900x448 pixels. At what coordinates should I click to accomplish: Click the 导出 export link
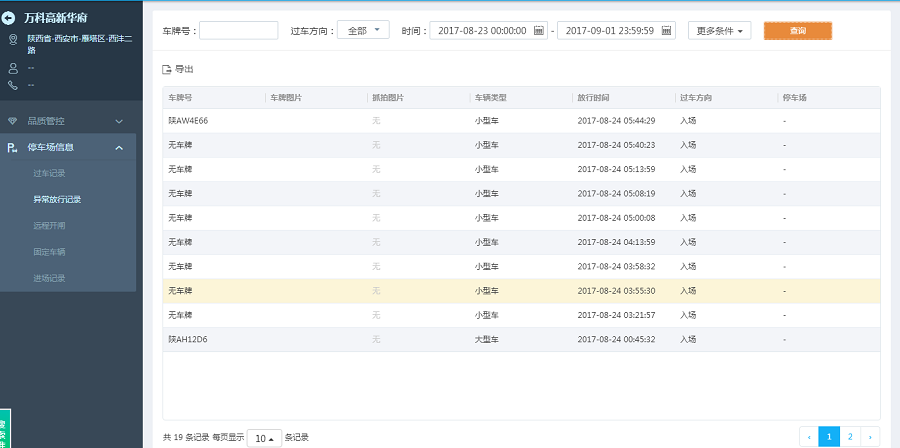click(184, 69)
